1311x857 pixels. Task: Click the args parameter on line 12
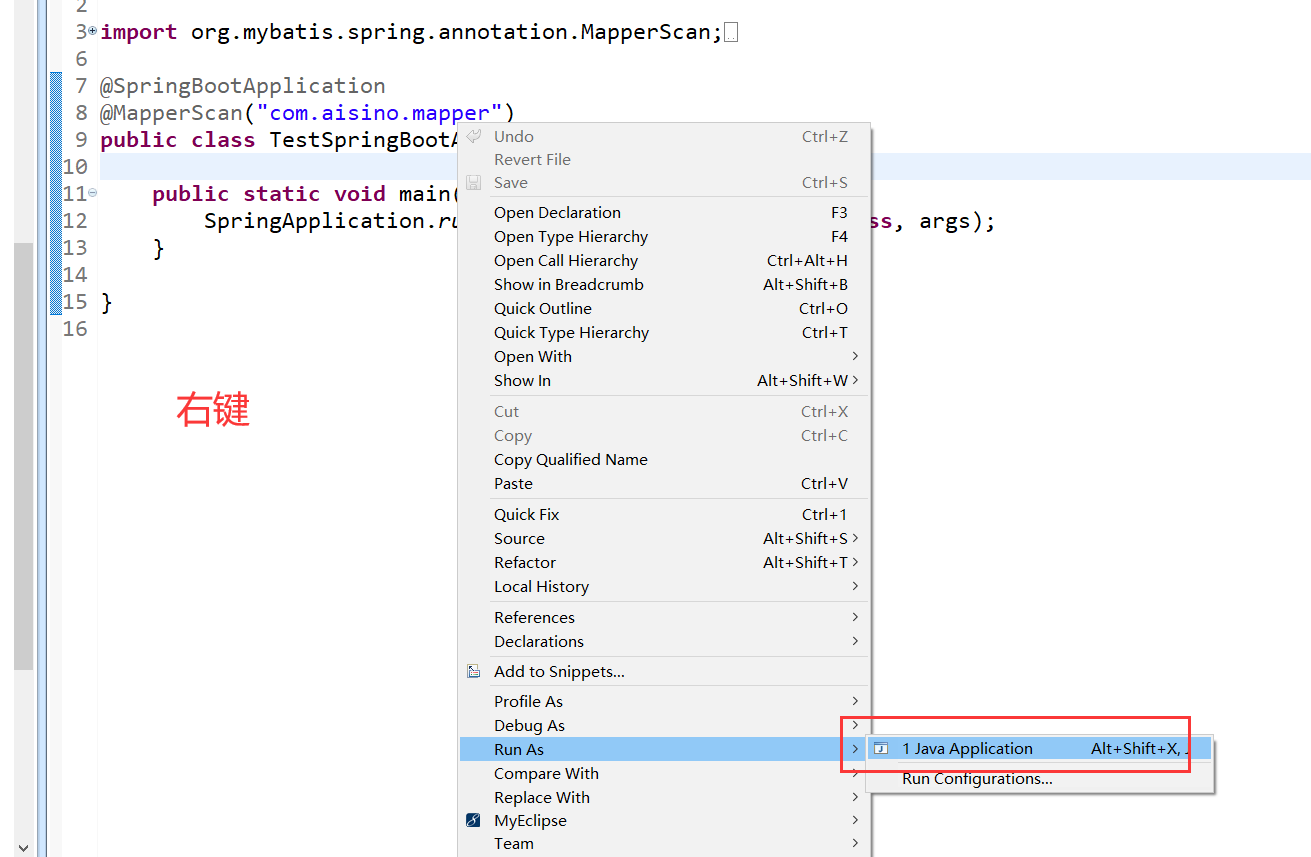pos(945,221)
